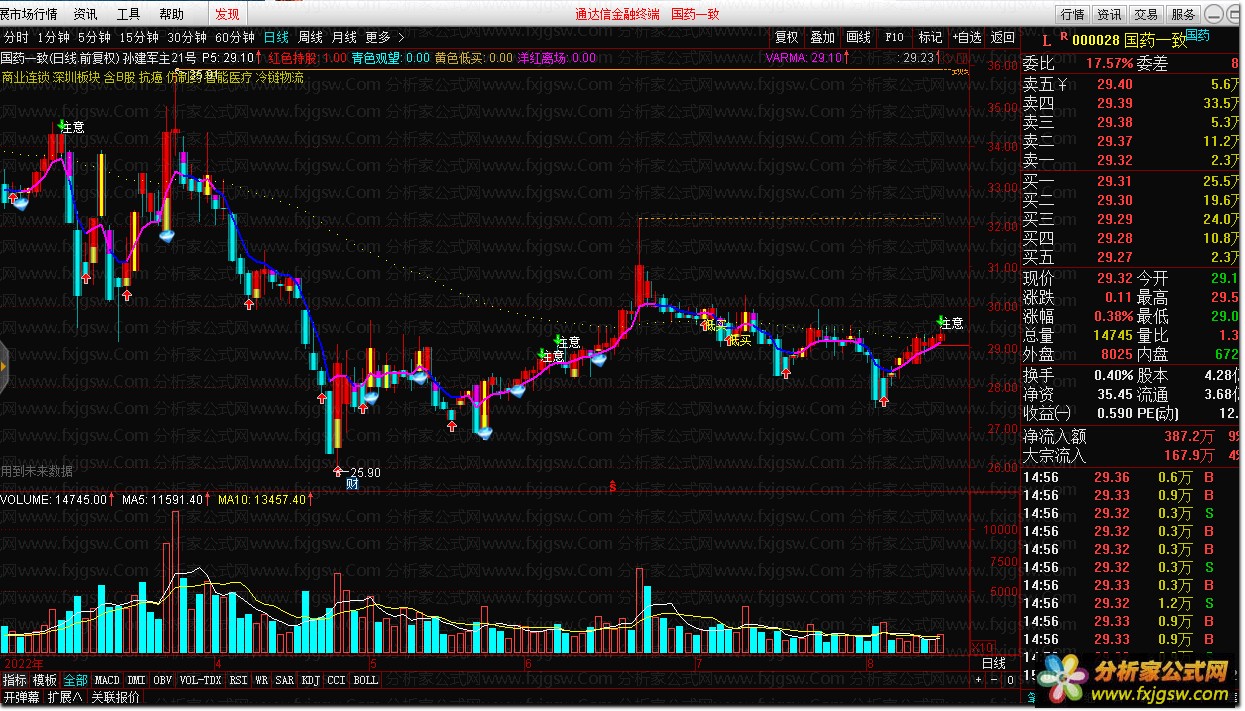Open the partially visible 展市场行情 menu
1245x711 pixels.
click(29, 14)
